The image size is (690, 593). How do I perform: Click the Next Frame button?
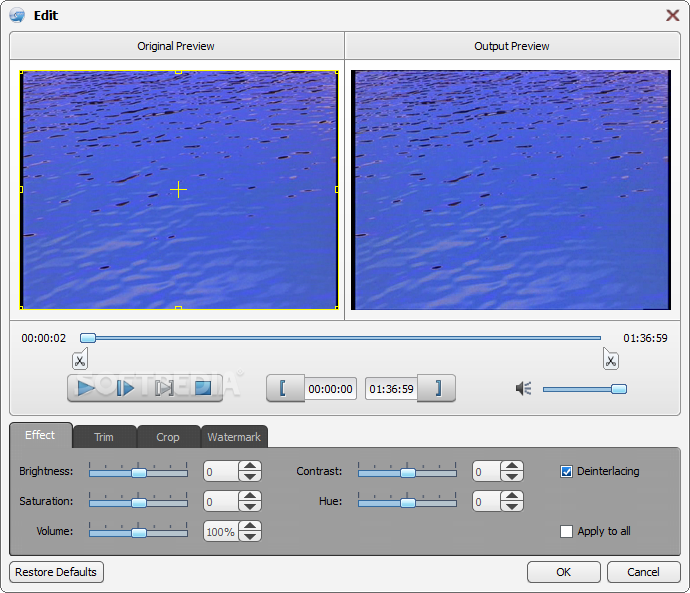tap(164, 388)
